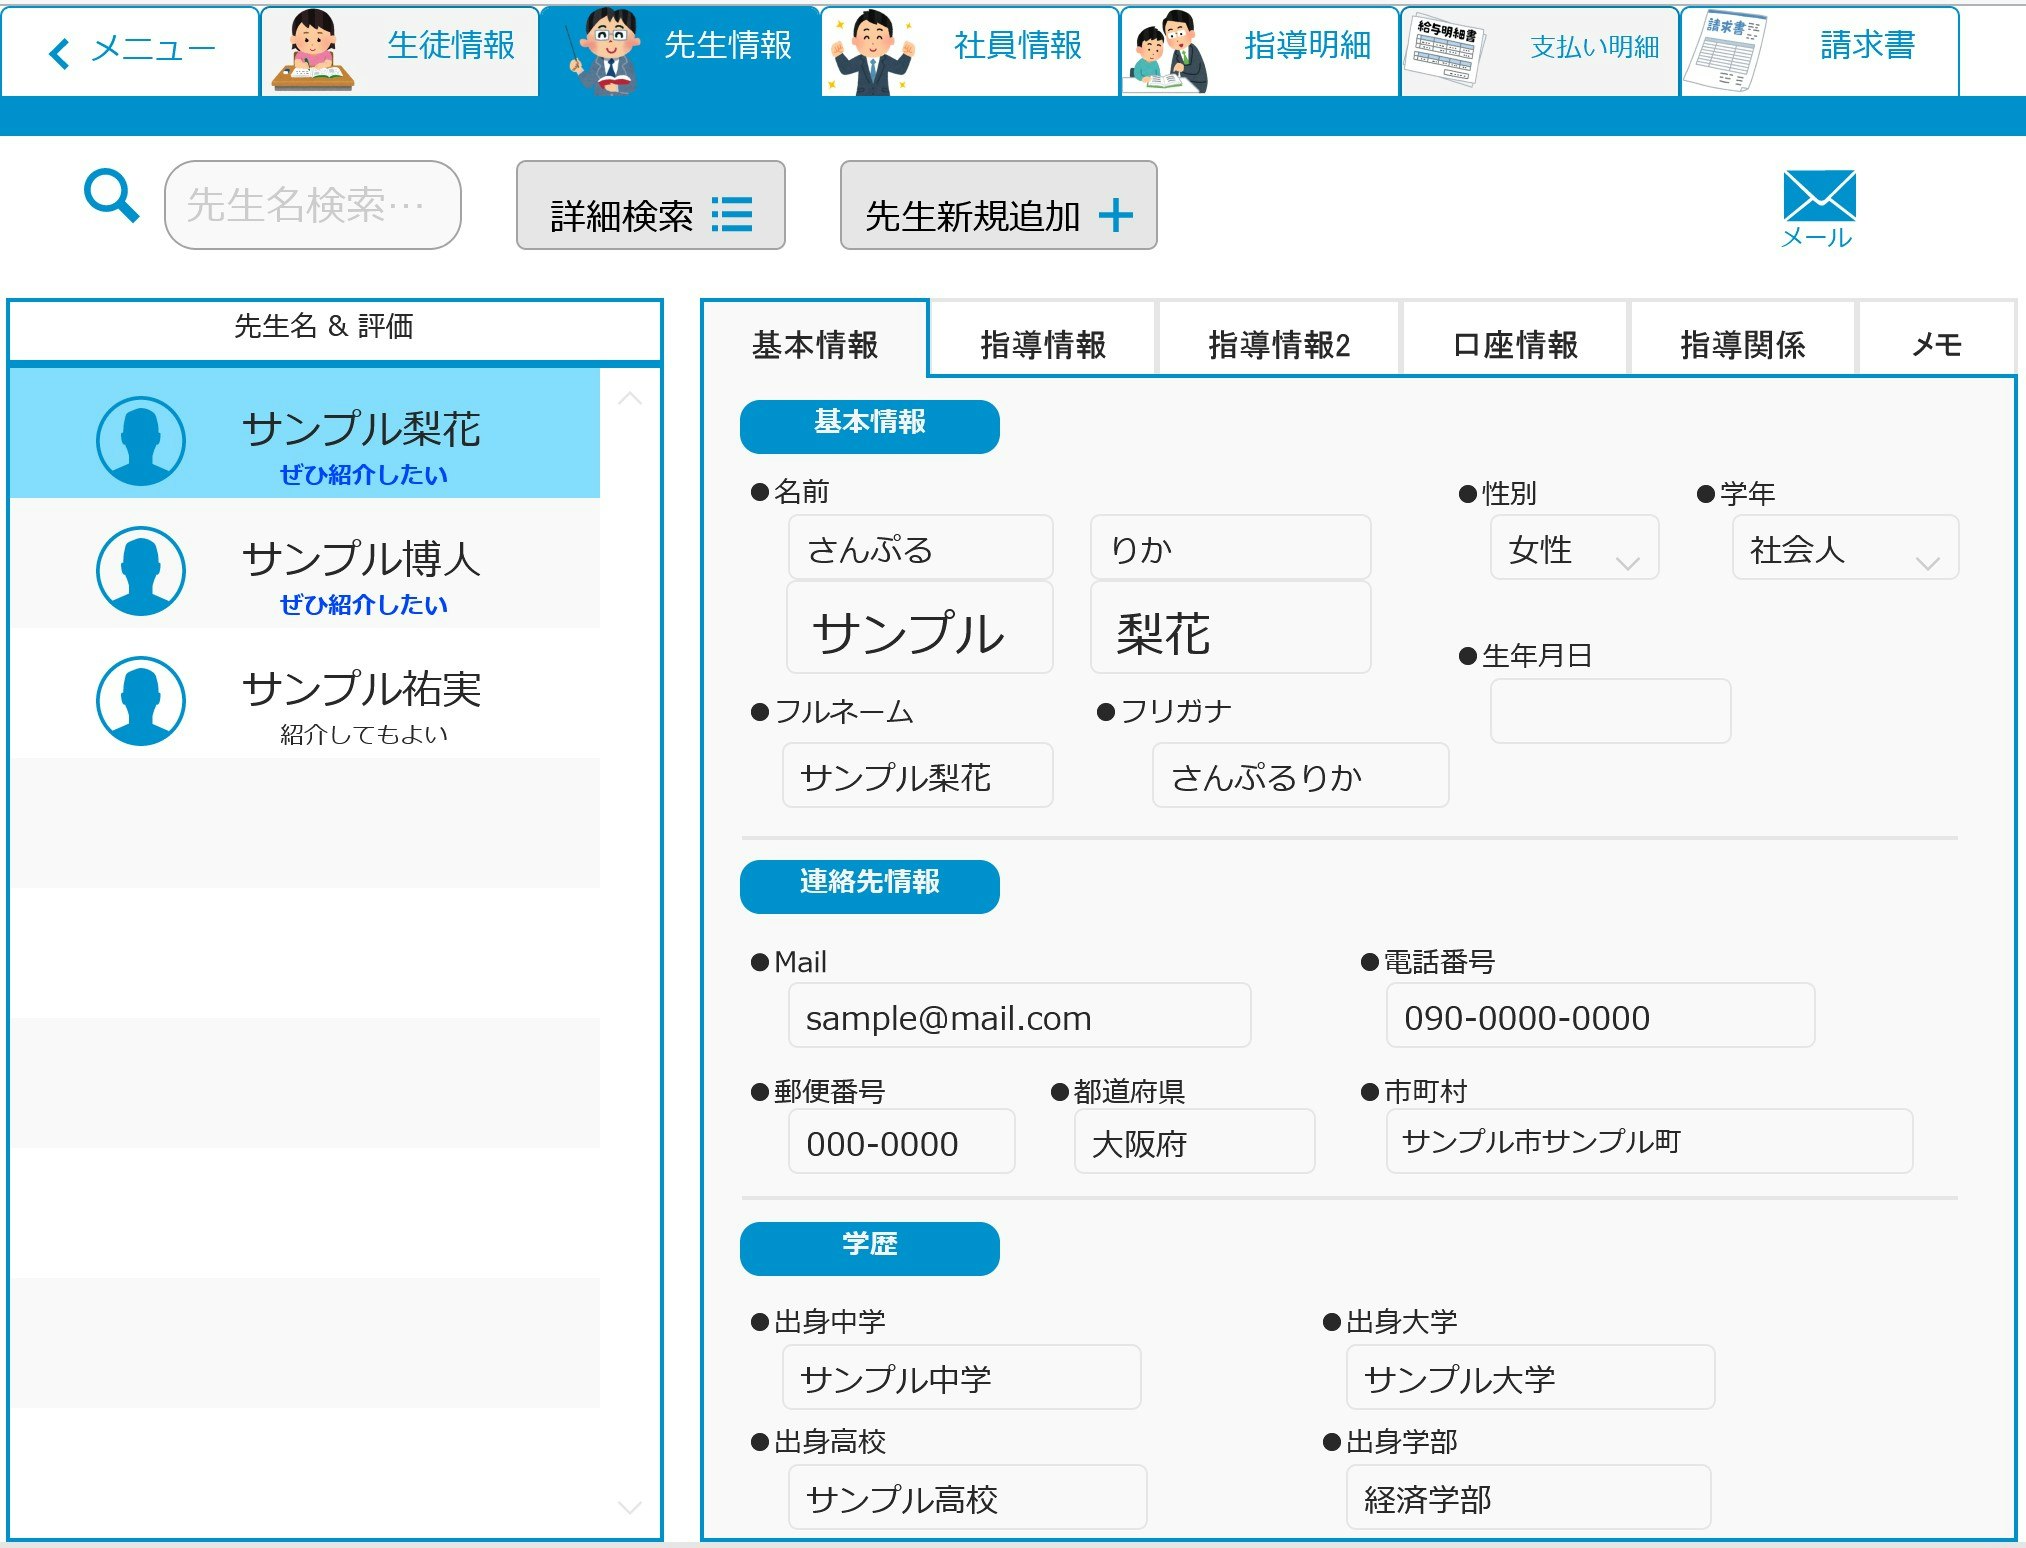
Task: Click the 先生新規追加 button
Action: pos(998,206)
